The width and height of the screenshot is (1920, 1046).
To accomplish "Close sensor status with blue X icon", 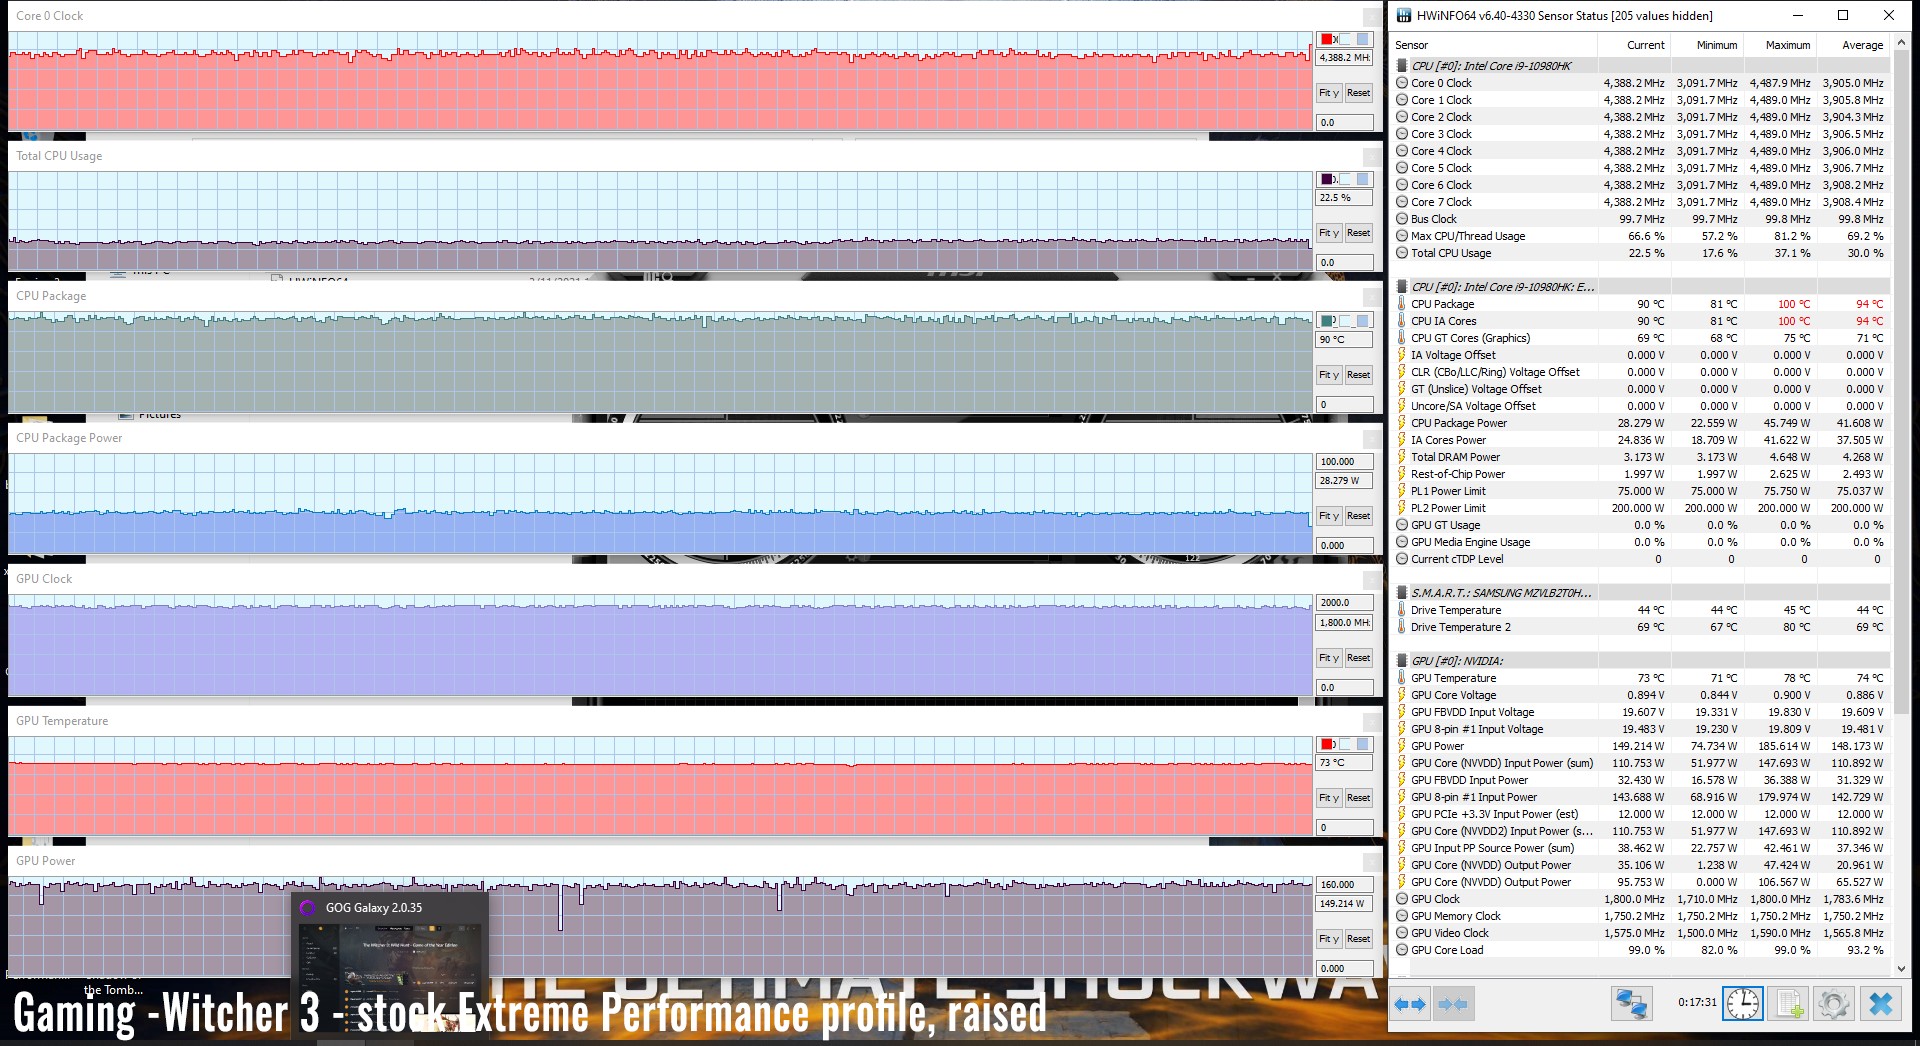I will click(1880, 1004).
